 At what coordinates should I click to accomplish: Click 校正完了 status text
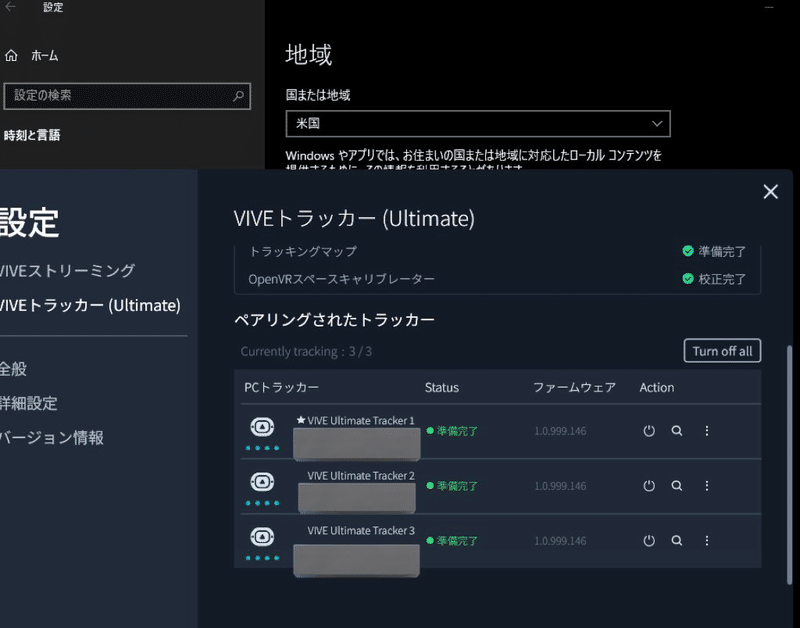point(721,279)
